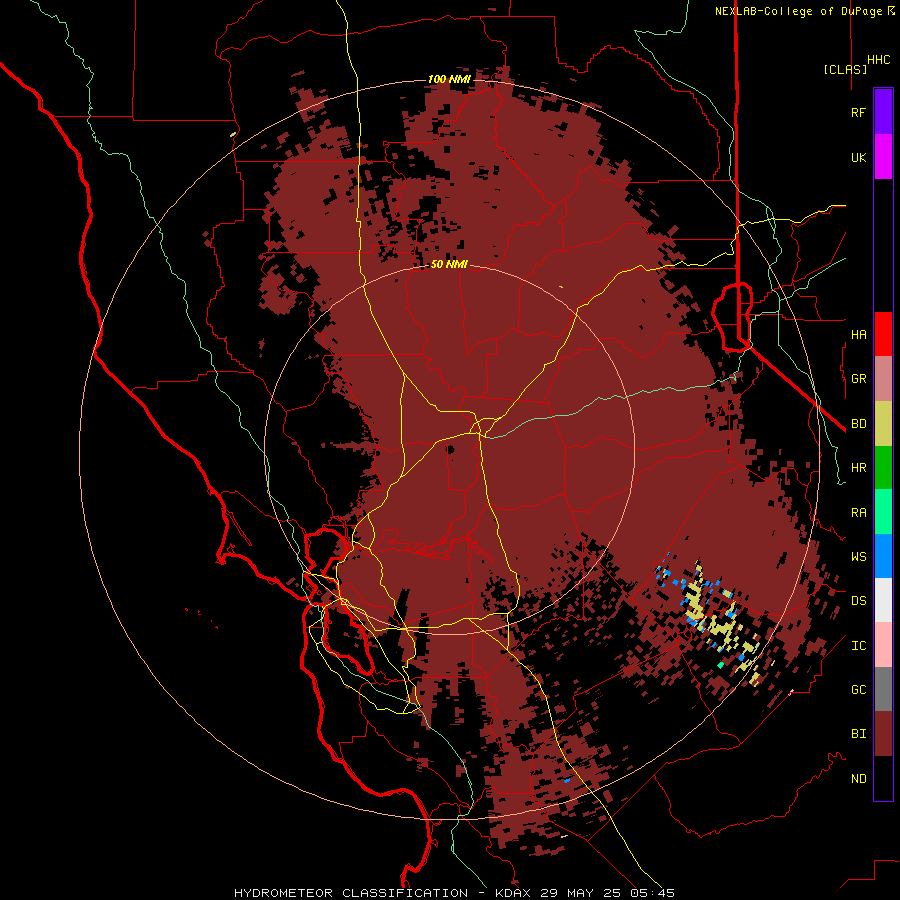Select the blue WS wet snow swatch
The height and width of the screenshot is (900, 900).
coord(883,556)
